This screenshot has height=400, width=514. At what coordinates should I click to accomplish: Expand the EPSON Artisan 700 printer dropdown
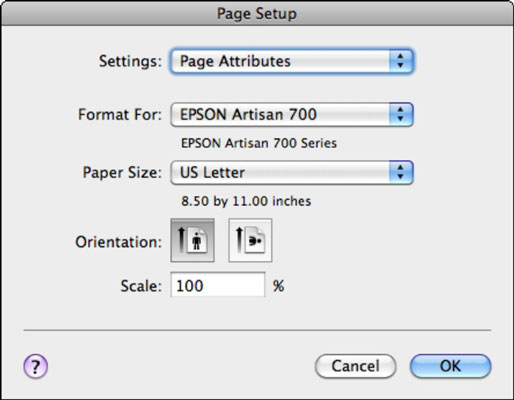click(x=292, y=114)
